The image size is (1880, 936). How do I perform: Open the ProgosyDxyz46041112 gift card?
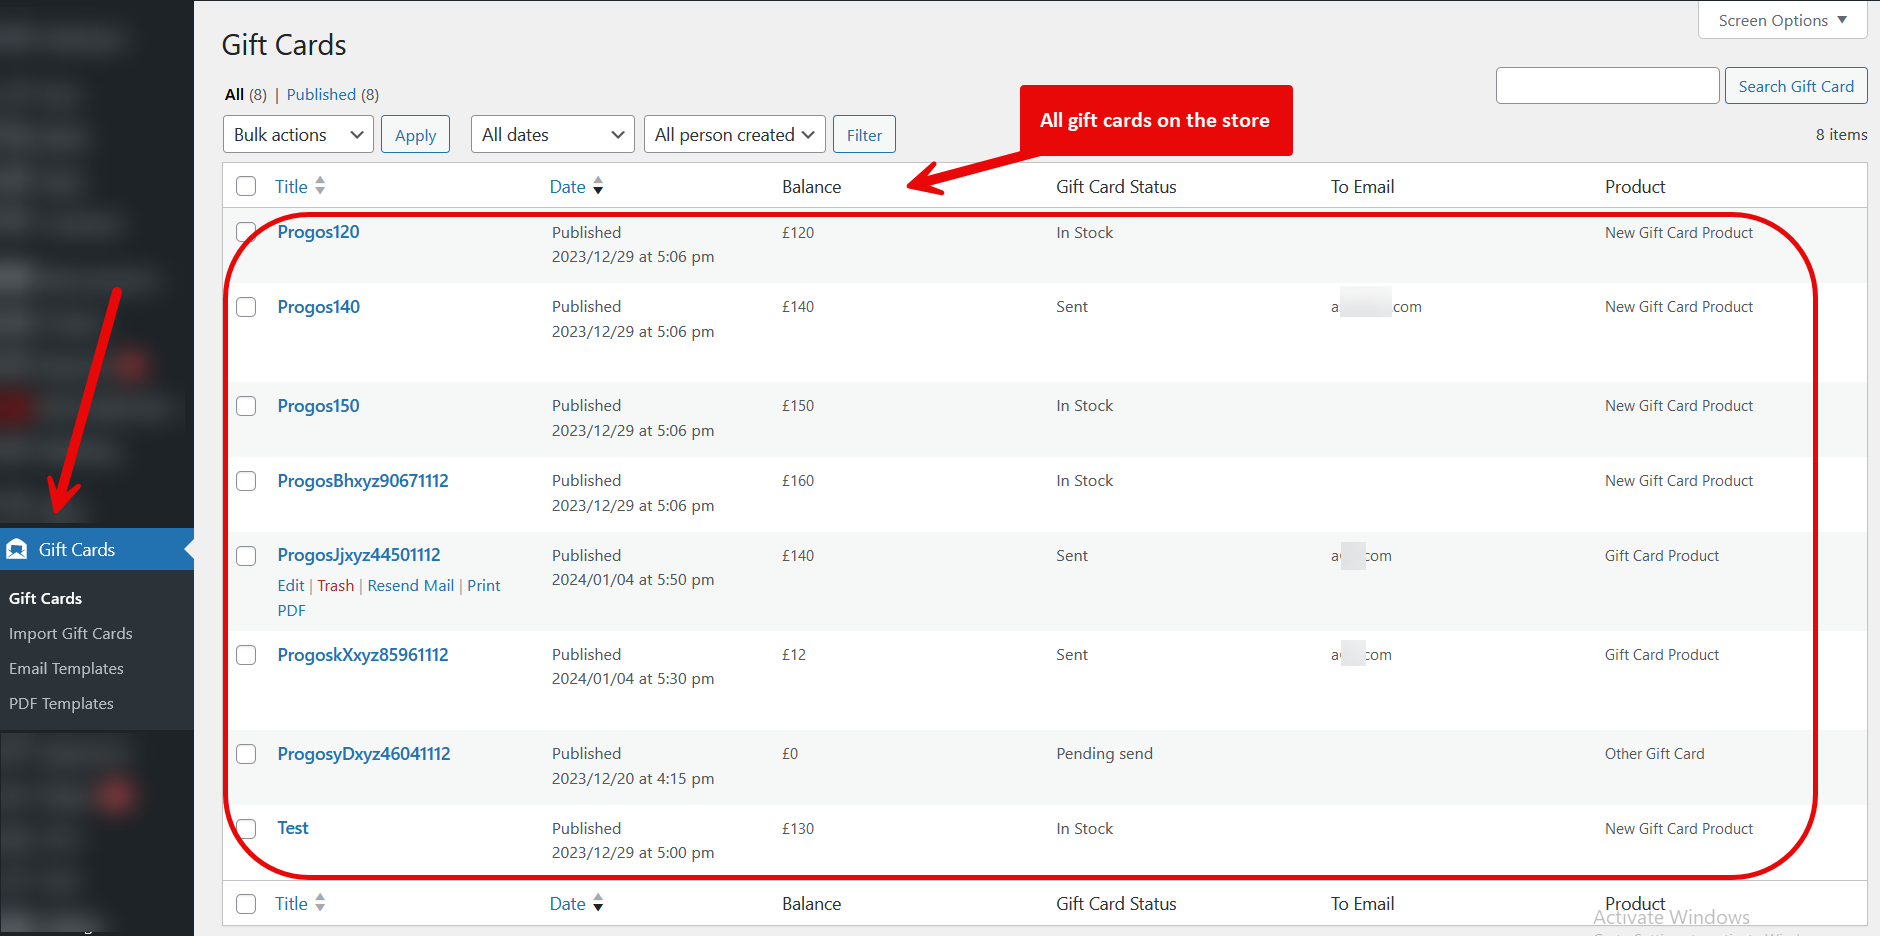pyautogui.click(x=364, y=754)
